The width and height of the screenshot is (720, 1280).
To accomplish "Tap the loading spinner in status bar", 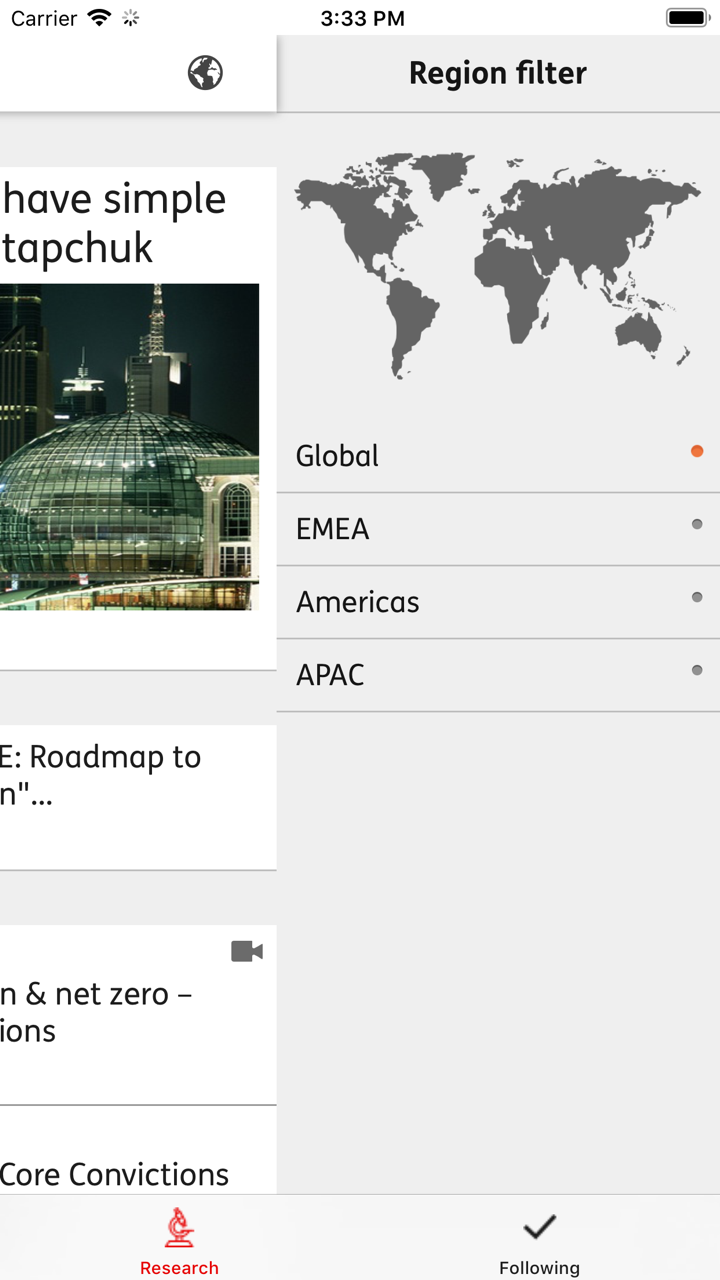I will [131, 18].
